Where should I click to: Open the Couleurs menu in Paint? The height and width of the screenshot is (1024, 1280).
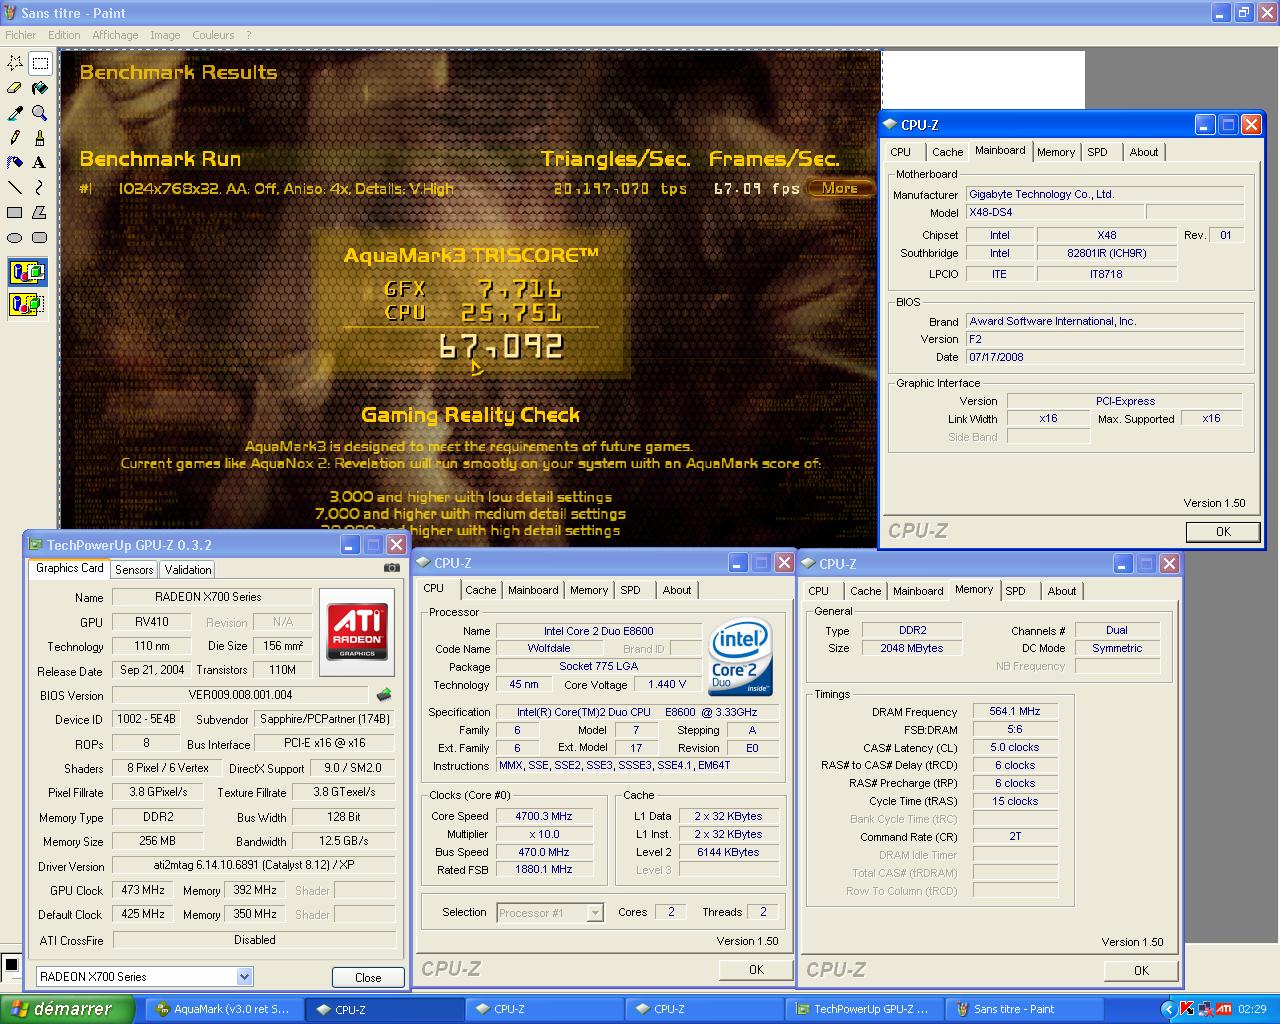click(x=213, y=35)
